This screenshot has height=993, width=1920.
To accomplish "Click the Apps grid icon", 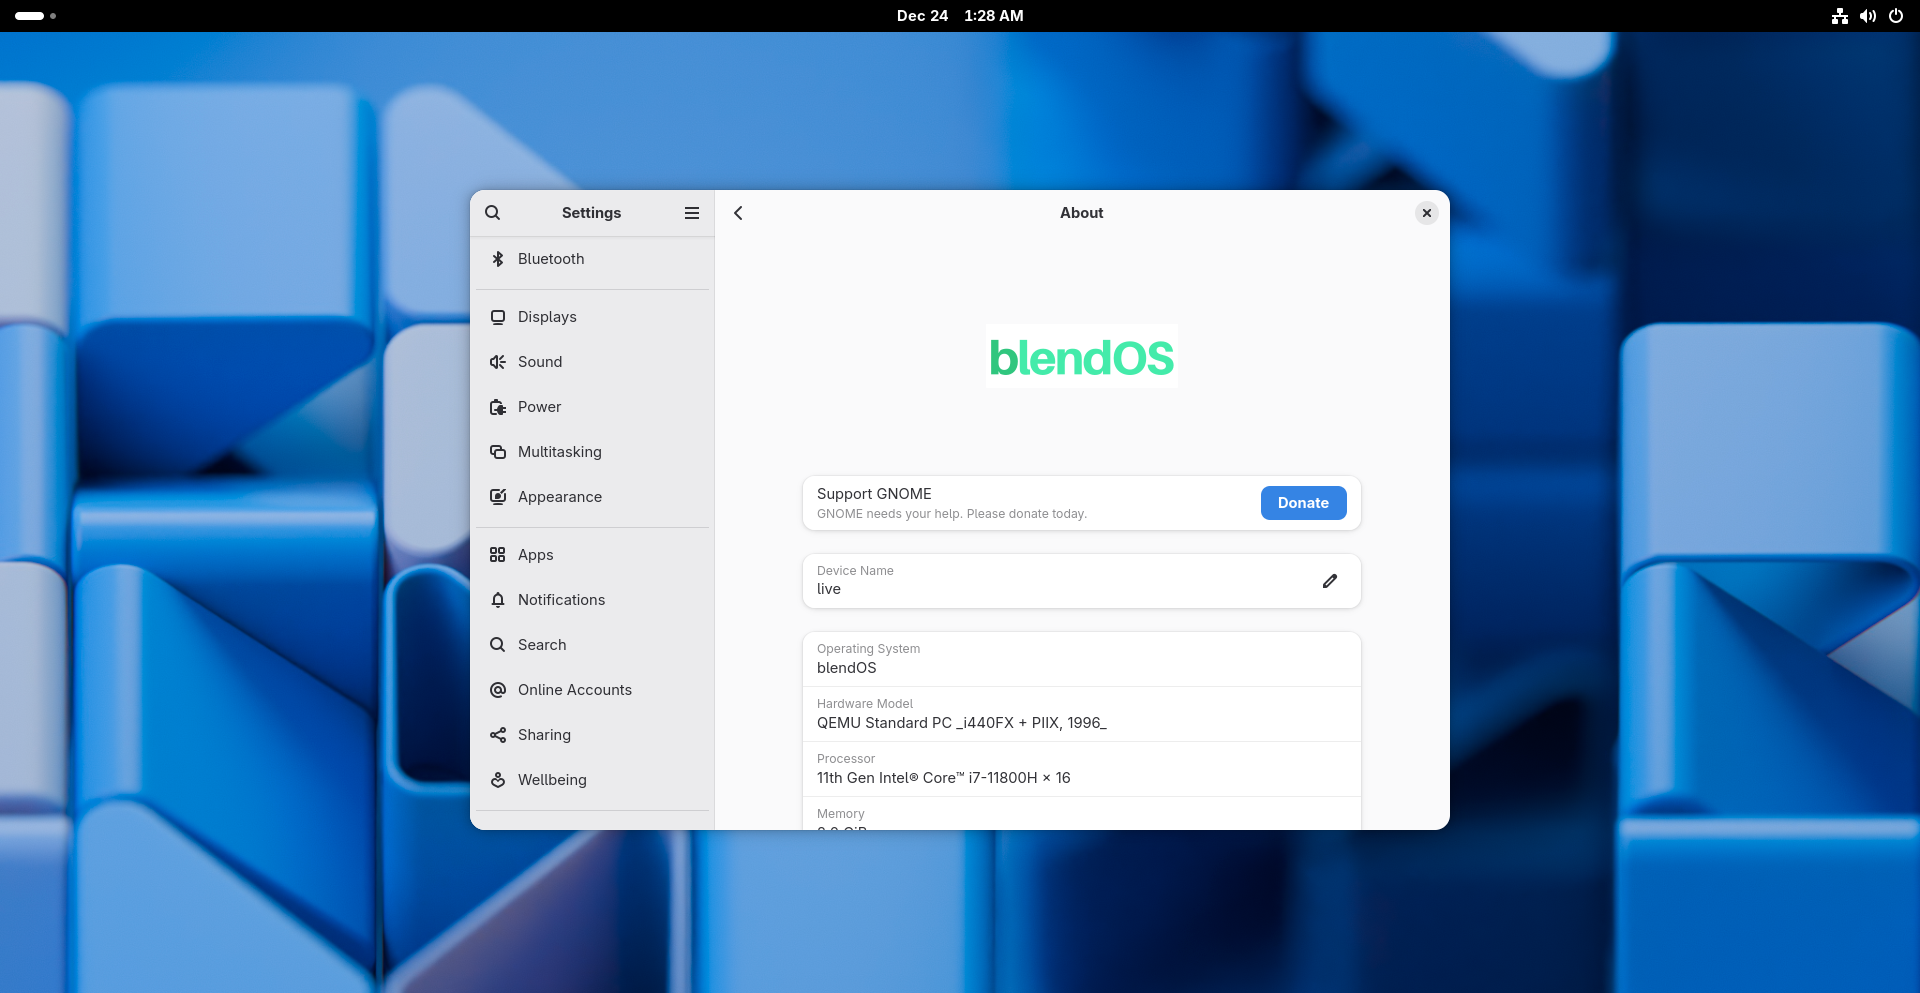I will coord(498,555).
